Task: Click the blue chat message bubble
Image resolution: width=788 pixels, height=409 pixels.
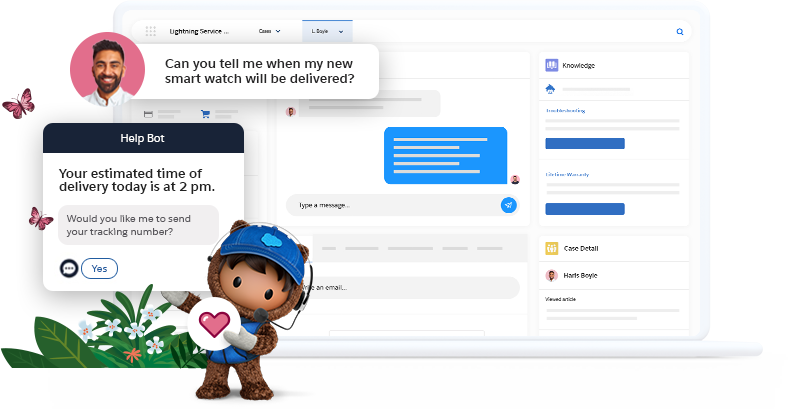Action: (445, 155)
